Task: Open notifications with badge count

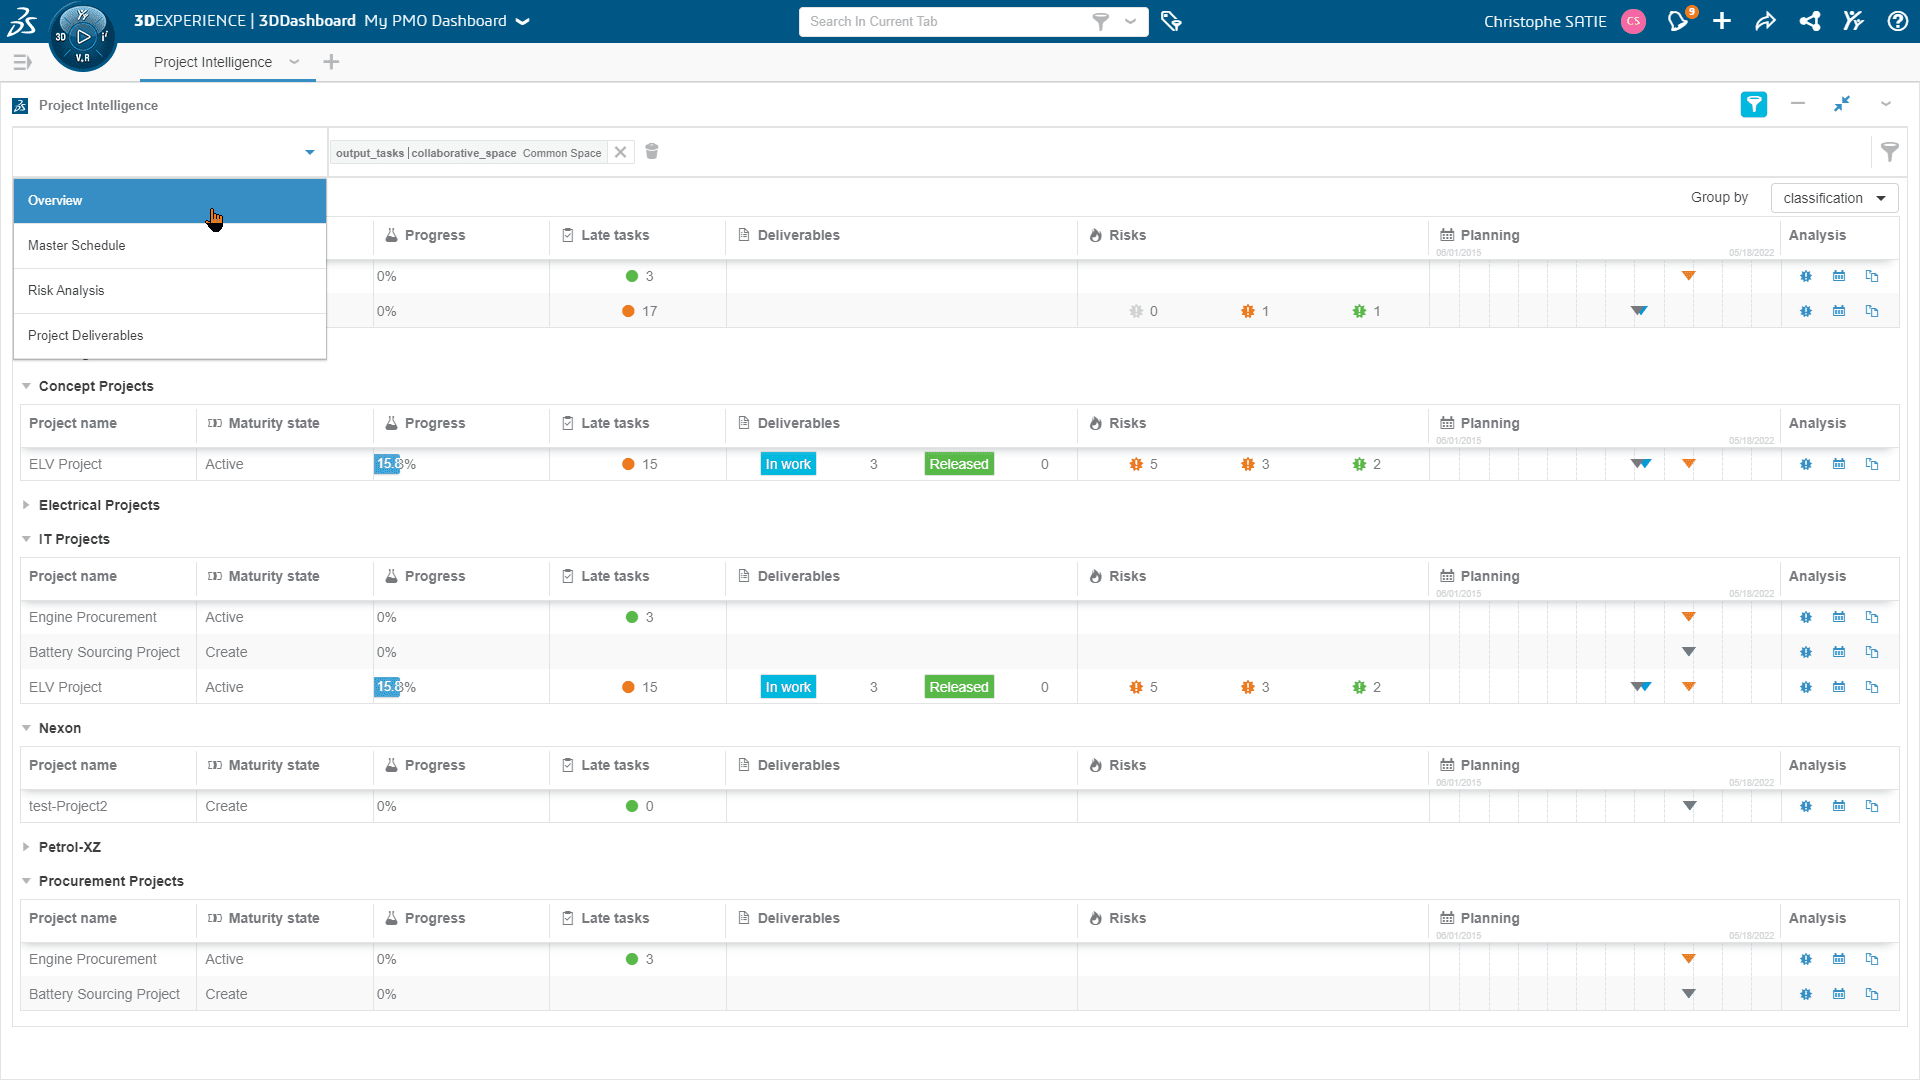Action: tap(1678, 21)
